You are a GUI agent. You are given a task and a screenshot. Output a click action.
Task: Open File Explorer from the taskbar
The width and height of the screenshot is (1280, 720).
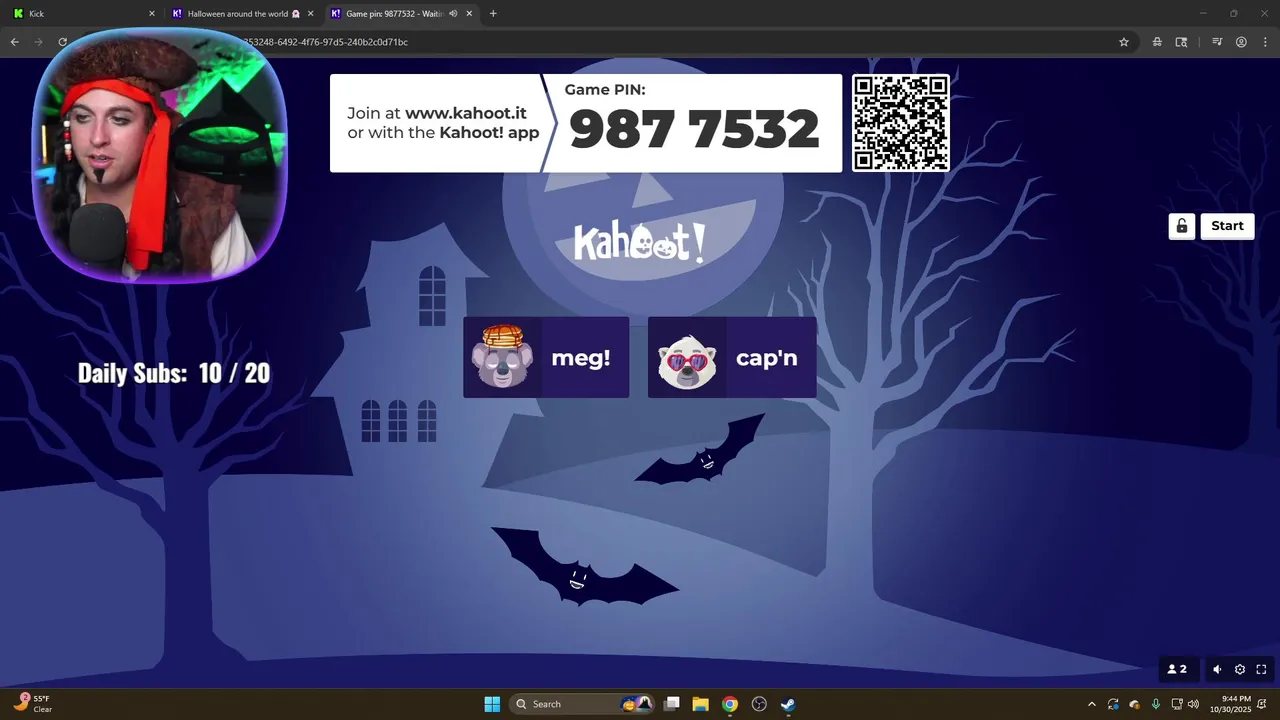click(701, 704)
